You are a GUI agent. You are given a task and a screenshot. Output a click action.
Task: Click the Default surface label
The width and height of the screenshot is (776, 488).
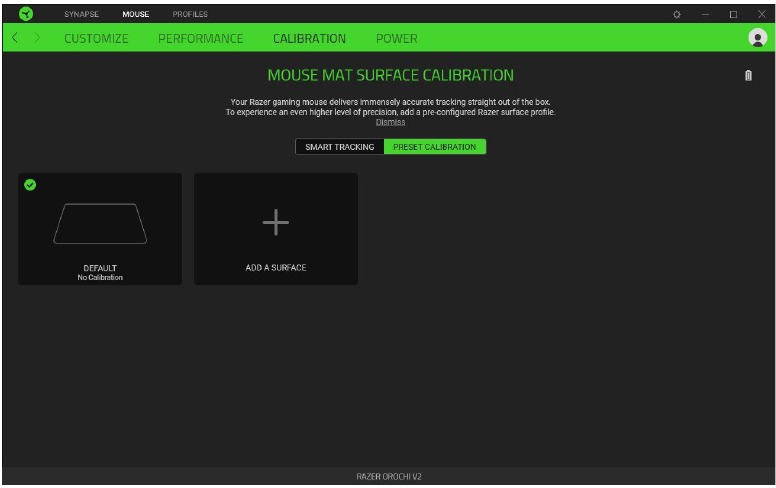click(x=100, y=268)
